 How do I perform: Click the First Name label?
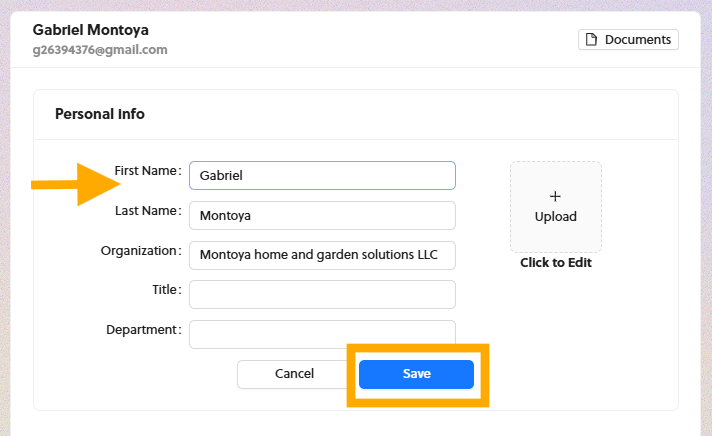pos(146,171)
